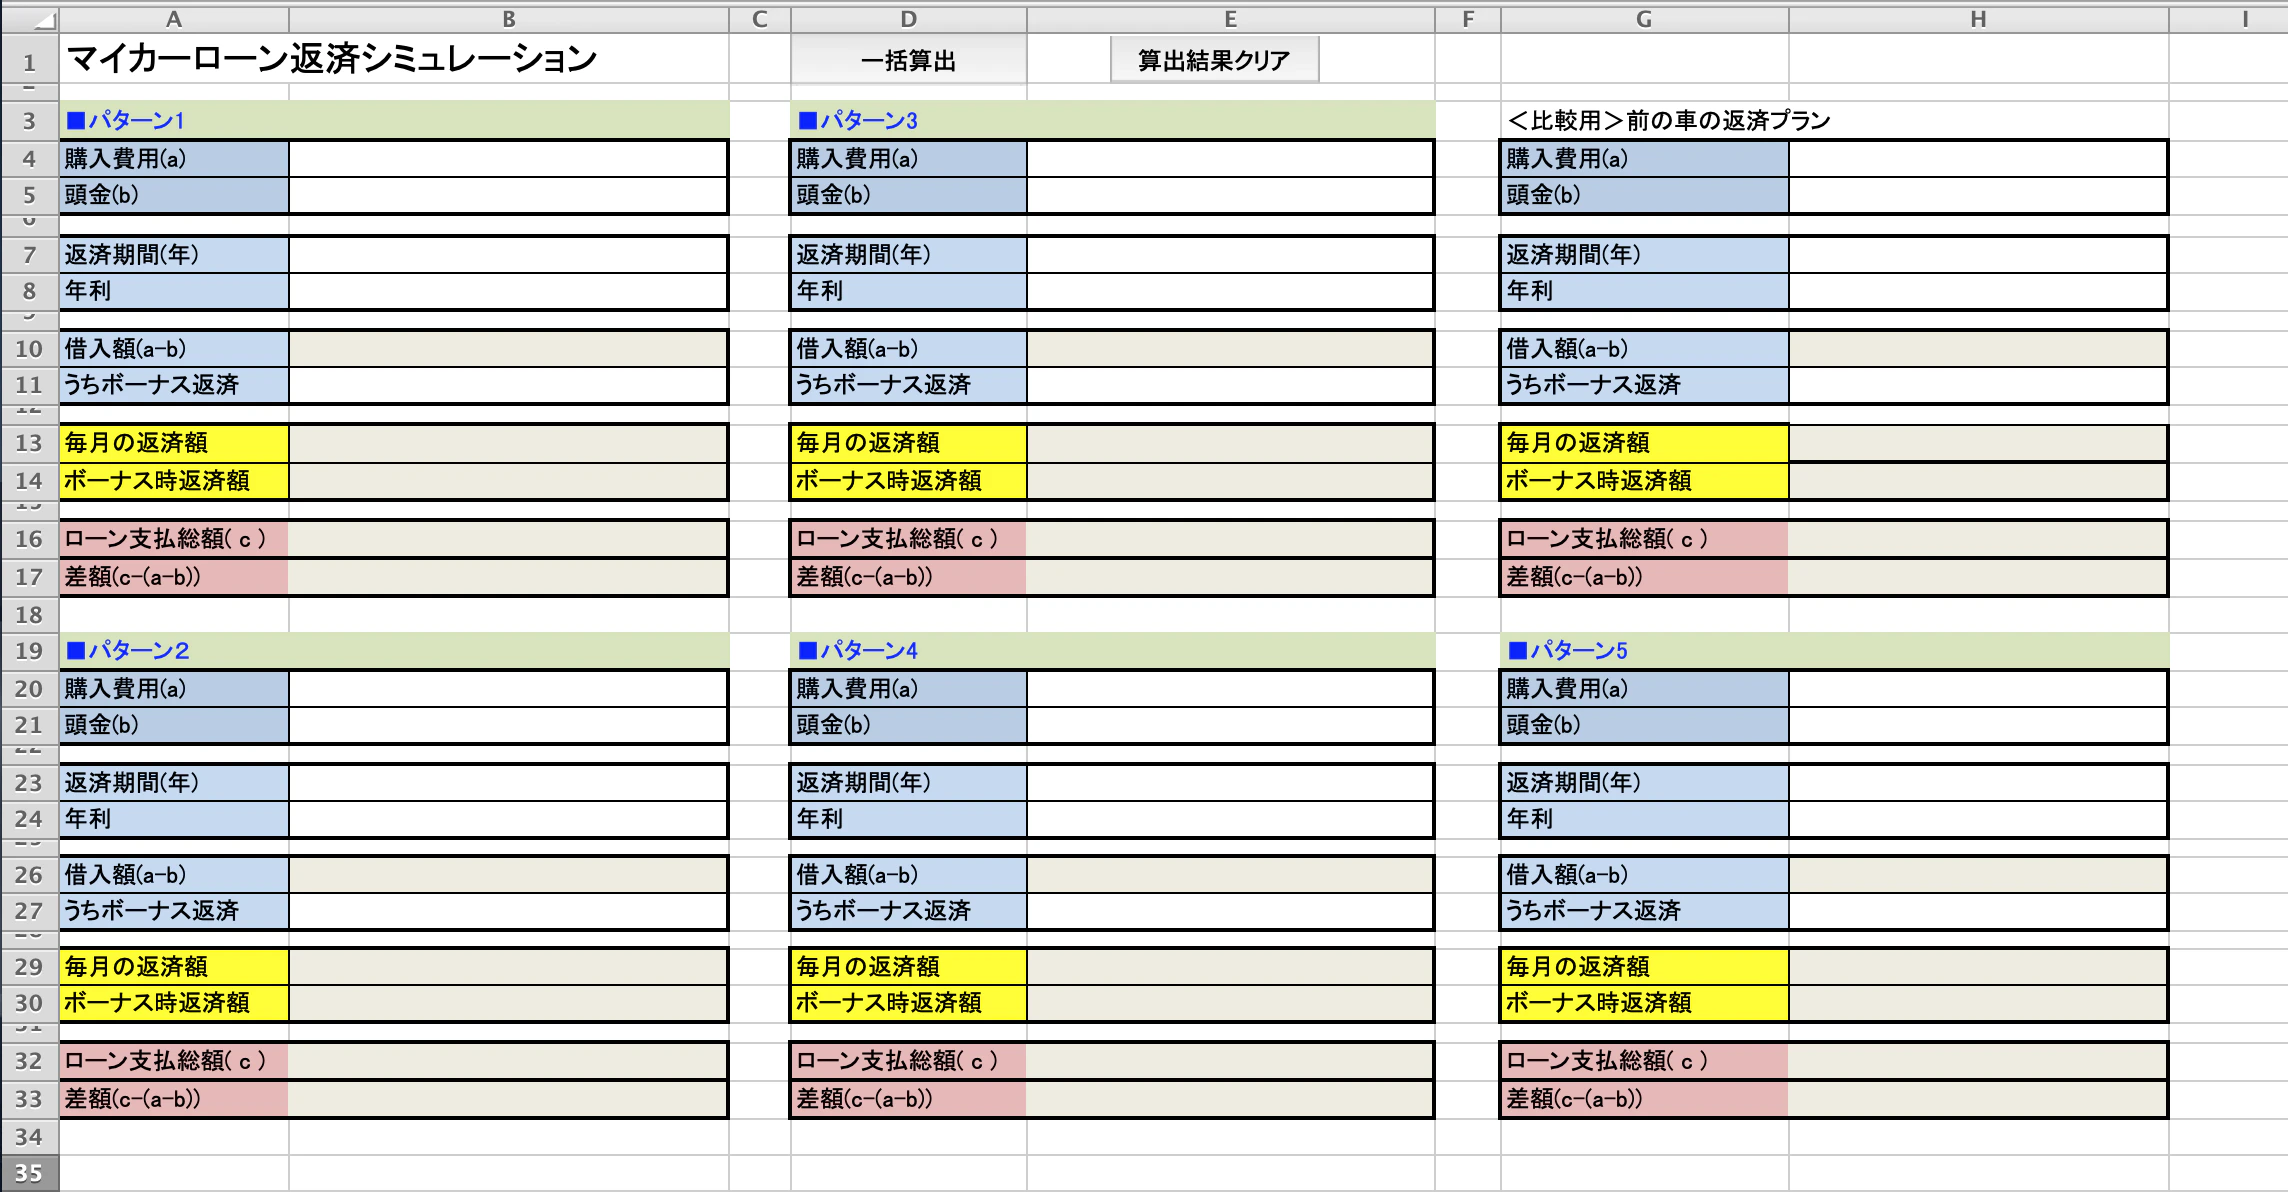This screenshot has width=2288, height=1192.
Task: Select row header 35
Action: point(29,1173)
